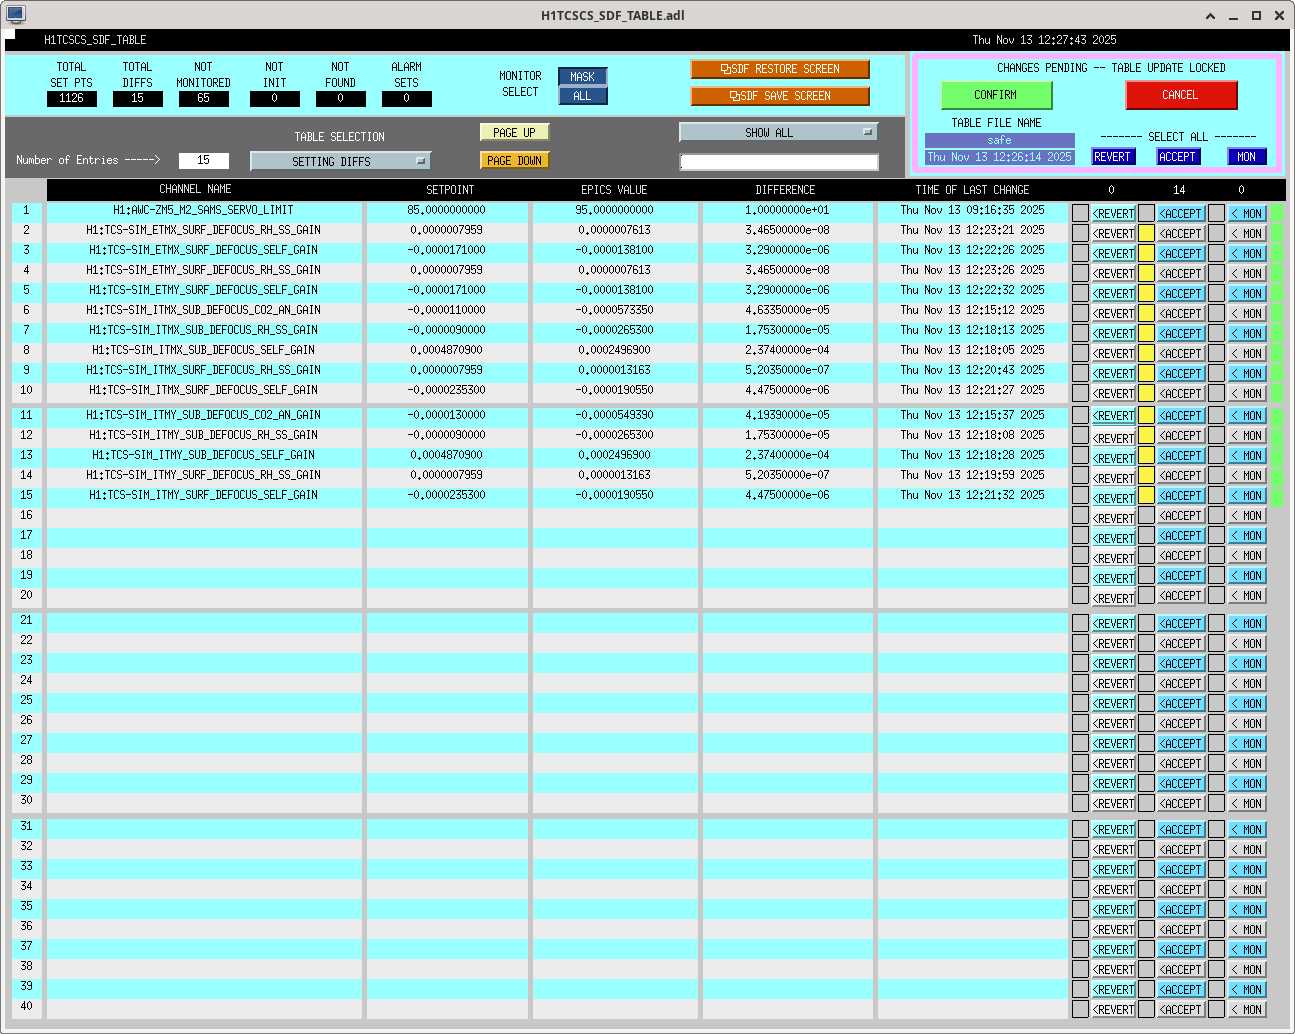Open the window menu icon in title bar

click(15, 14)
